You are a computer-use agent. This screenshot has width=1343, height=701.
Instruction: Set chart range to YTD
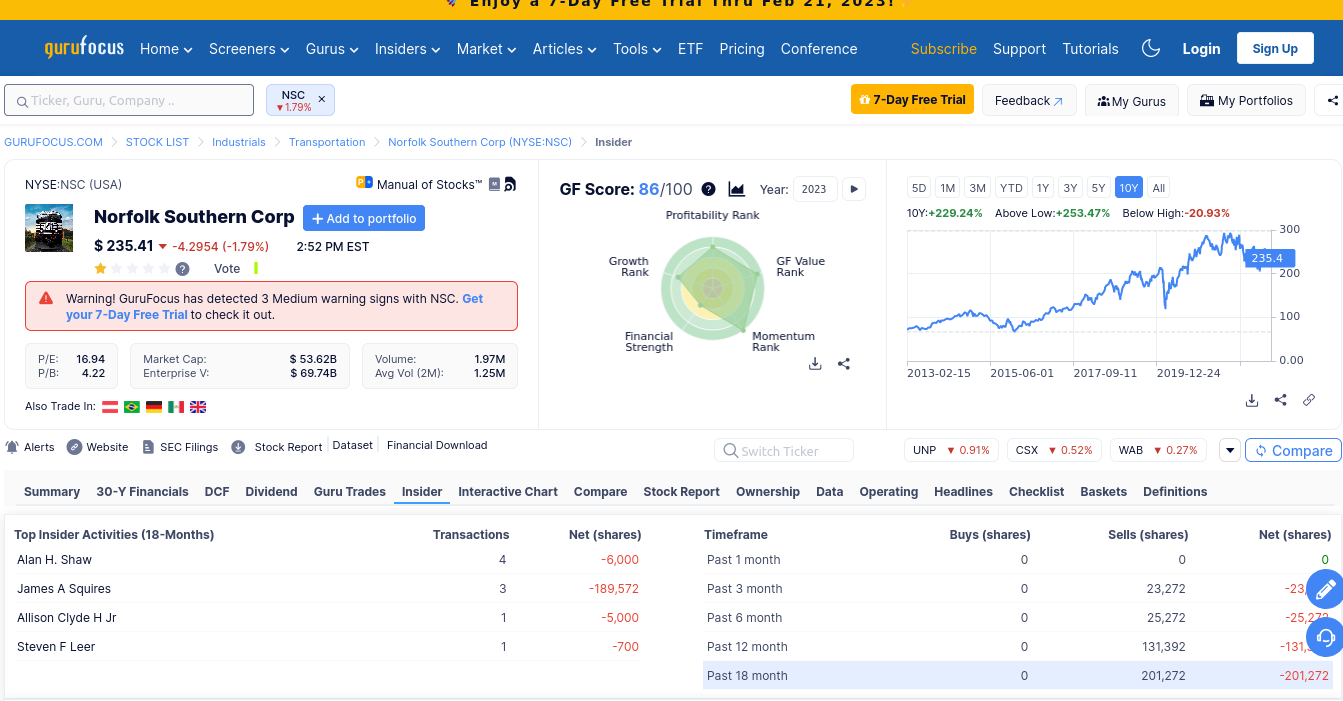click(1012, 188)
